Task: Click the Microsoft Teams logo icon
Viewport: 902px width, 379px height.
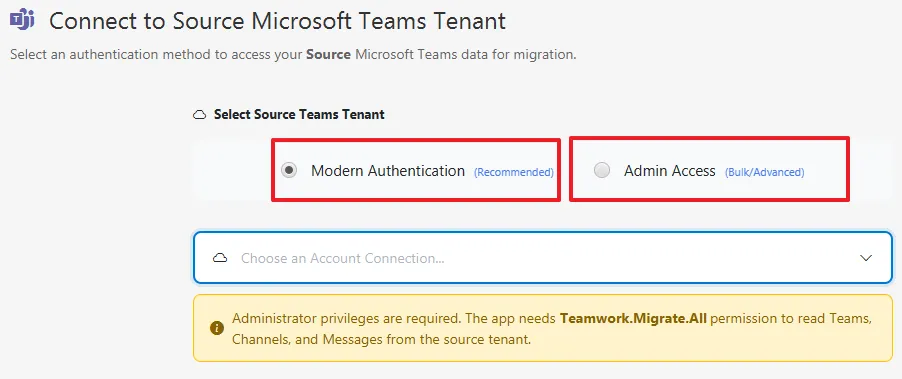Action: [22, 20]
